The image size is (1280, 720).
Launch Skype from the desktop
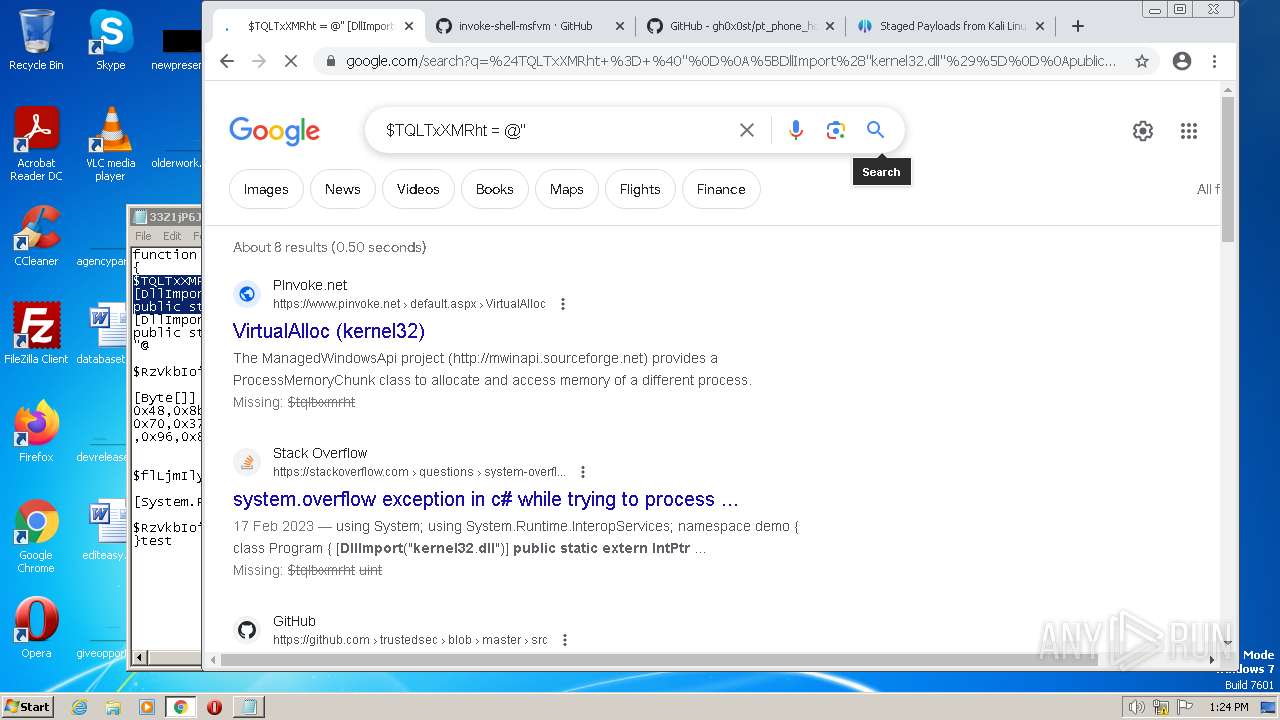click(110, 40)
